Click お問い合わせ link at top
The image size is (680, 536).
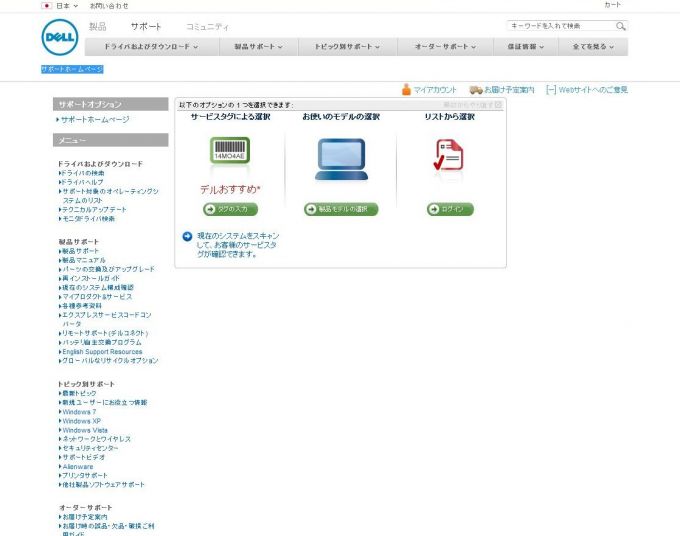[x=109, y=6]
